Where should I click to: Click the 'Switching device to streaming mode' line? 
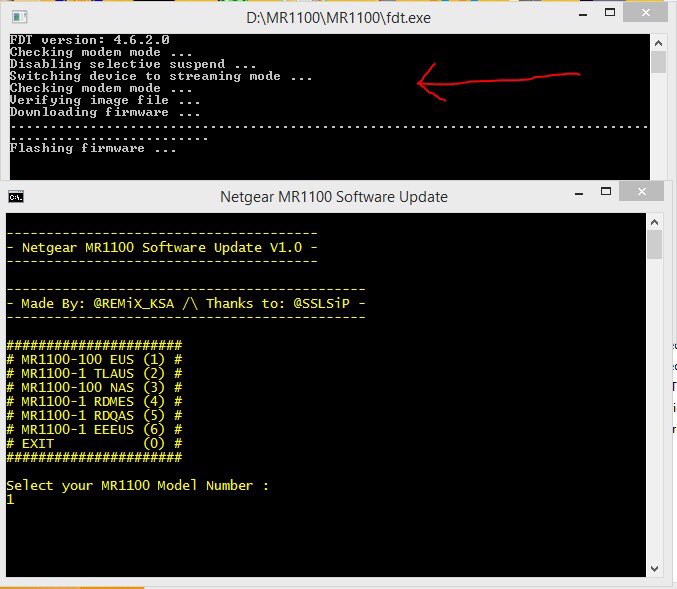161,76
